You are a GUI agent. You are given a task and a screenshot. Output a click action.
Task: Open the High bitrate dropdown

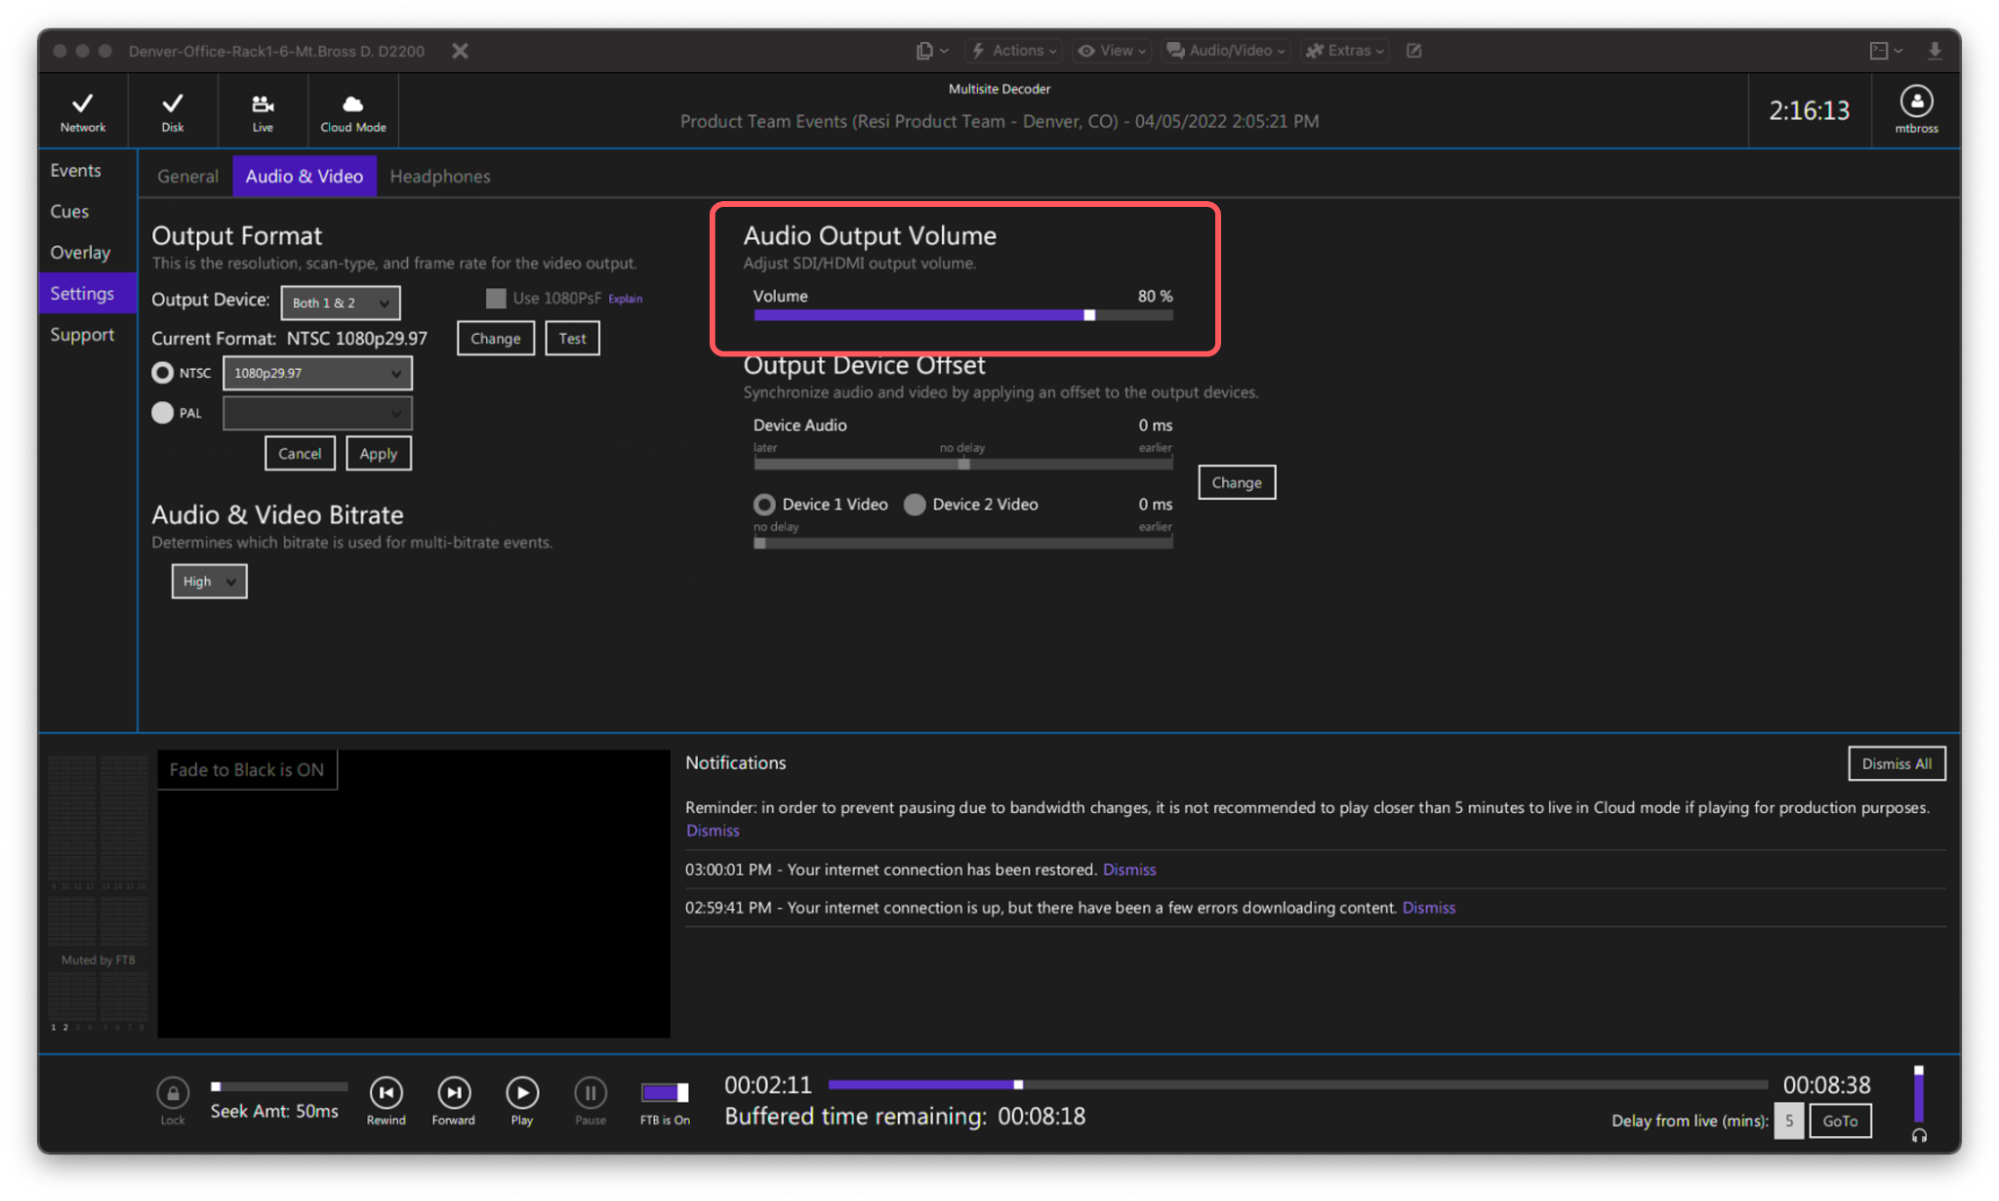point(209,581)
